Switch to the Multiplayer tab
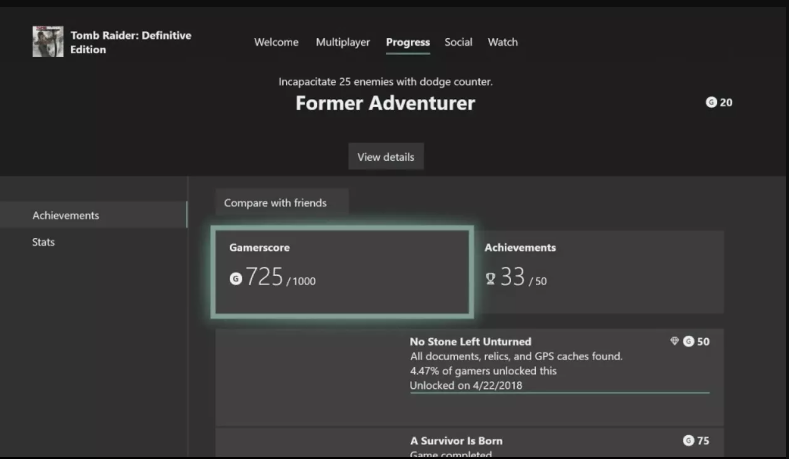This screenshot has height=459, width=789. pyautogui.click(x=343, y=42)
